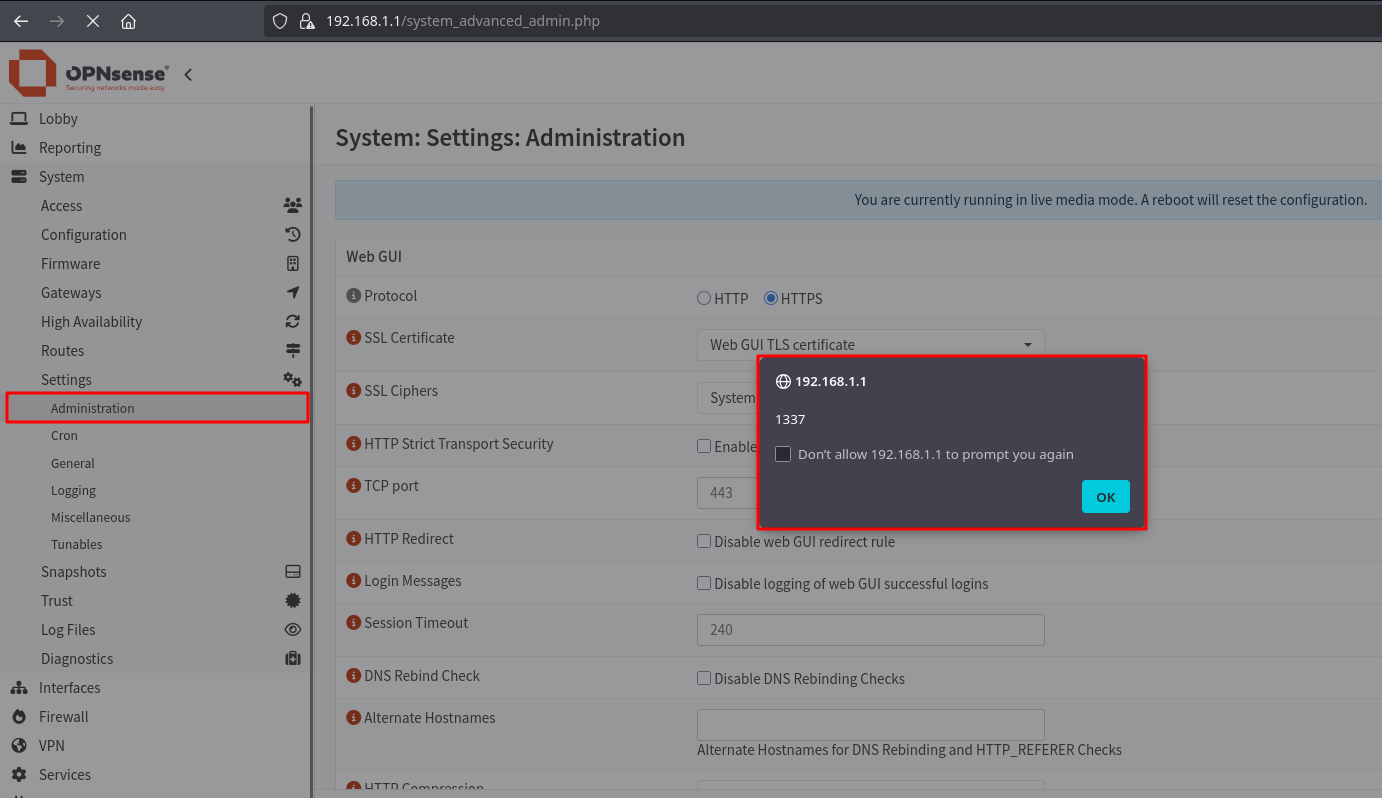Image resolution: width=1382 pixels, height=798 pixels.
Task: Click the sidebar vertical scrollbar
Action: pos(312,450)
